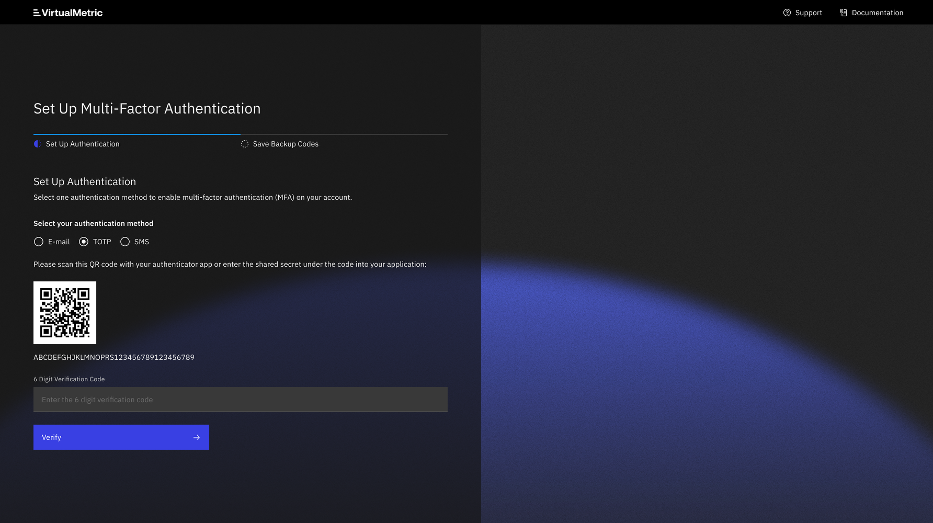Click the VirtualMetric logo
This screenshot has width=933, height=523.
click(x=68, y=12)
